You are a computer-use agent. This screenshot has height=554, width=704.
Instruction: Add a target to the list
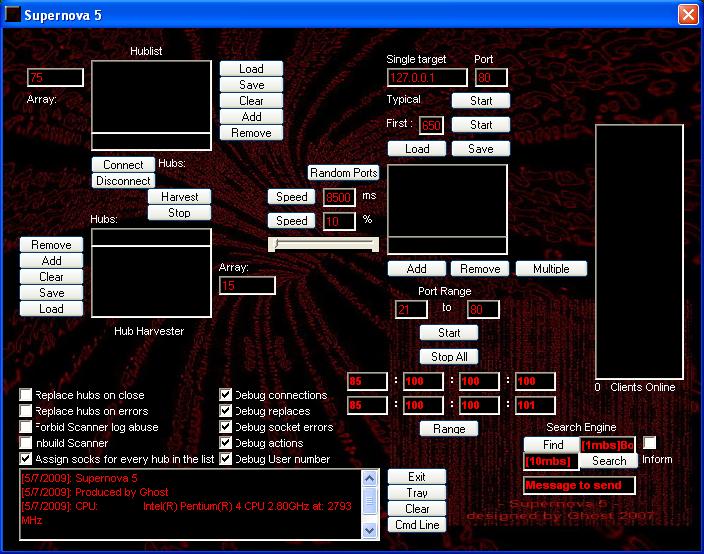tap(417, 268)
